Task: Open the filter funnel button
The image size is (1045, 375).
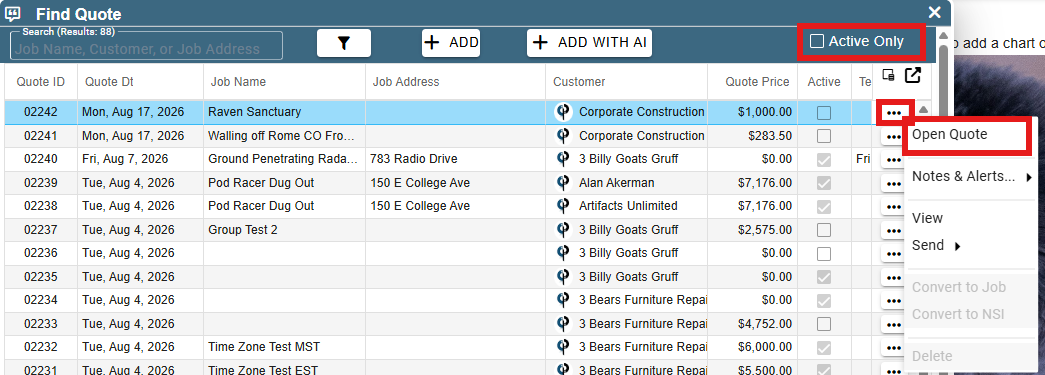Action: [344, 43]
